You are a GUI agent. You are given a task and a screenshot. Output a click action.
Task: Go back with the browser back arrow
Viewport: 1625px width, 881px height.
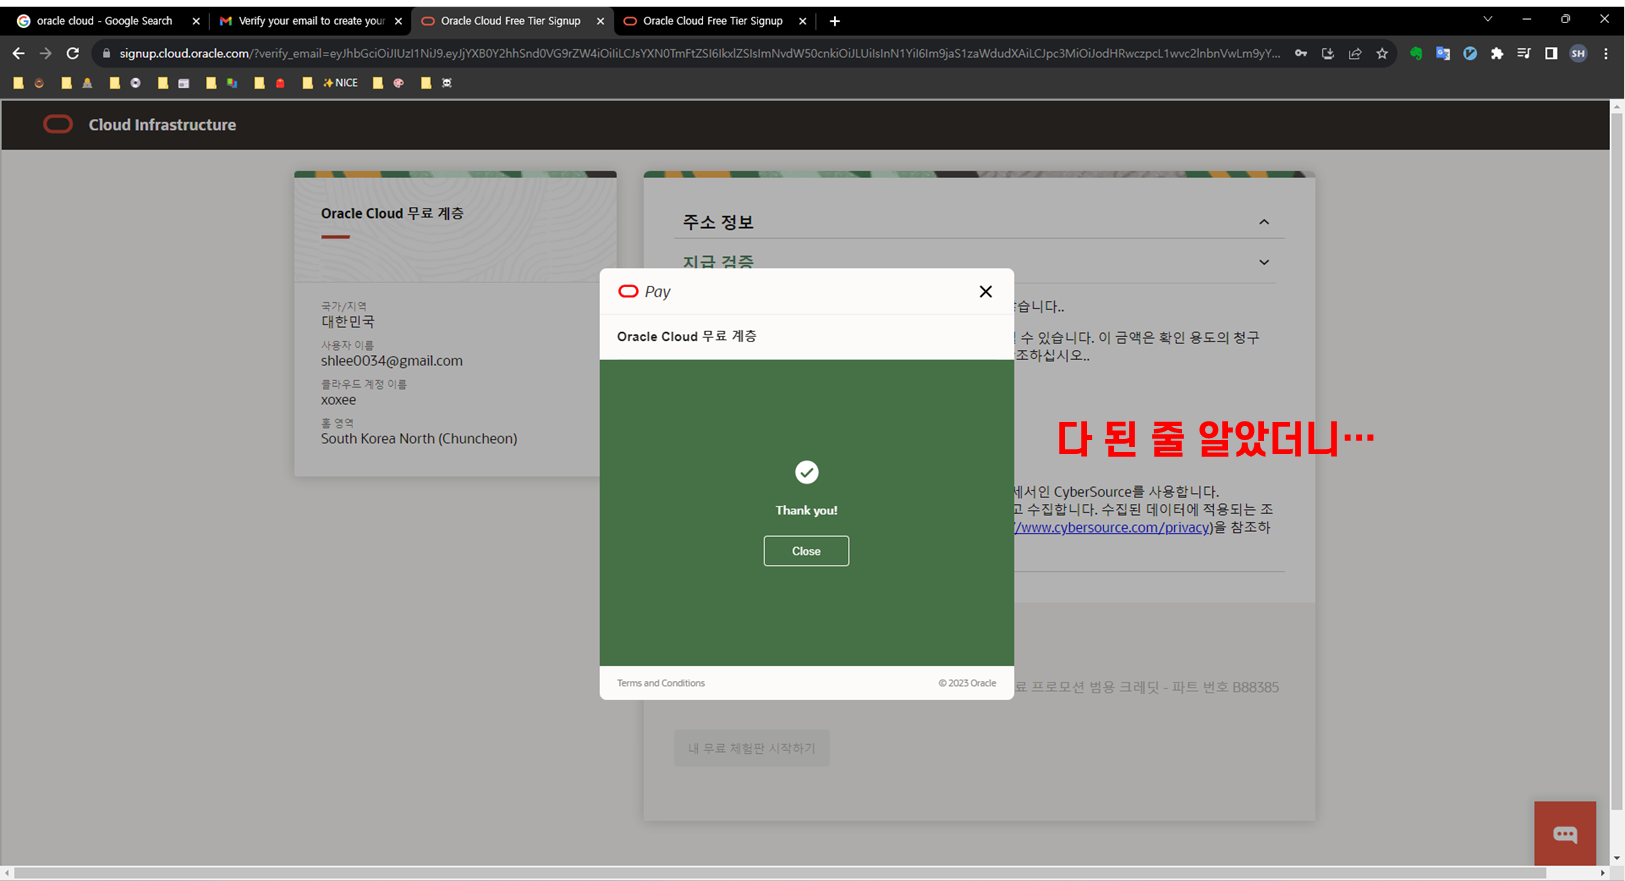coord(18,53)
